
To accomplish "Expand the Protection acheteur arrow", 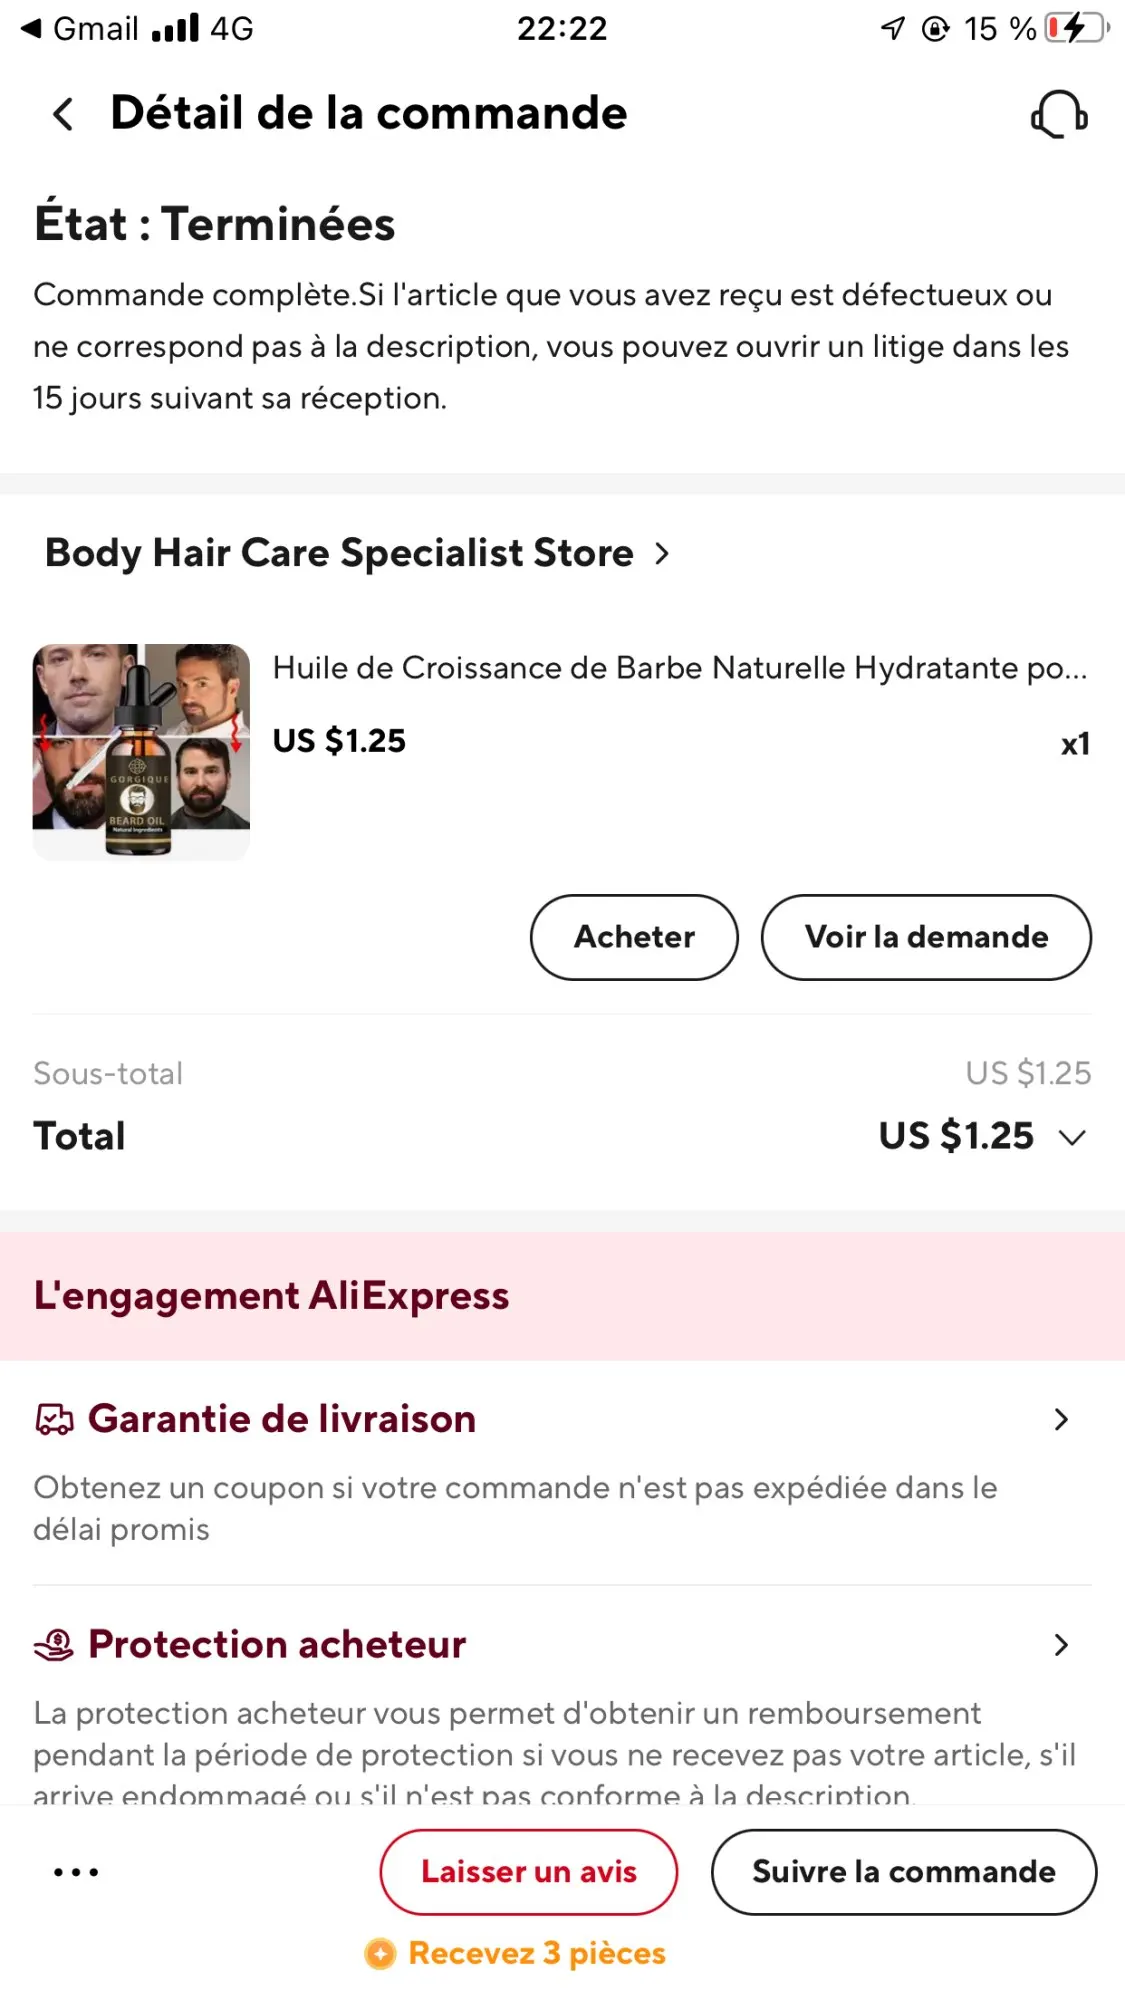I will (1061, 1645).
